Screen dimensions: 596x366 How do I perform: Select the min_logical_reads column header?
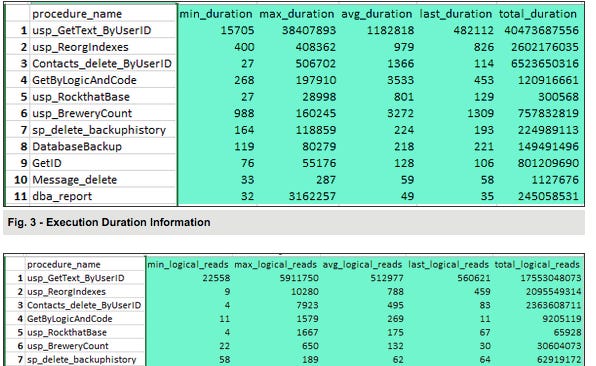(188, 265)
